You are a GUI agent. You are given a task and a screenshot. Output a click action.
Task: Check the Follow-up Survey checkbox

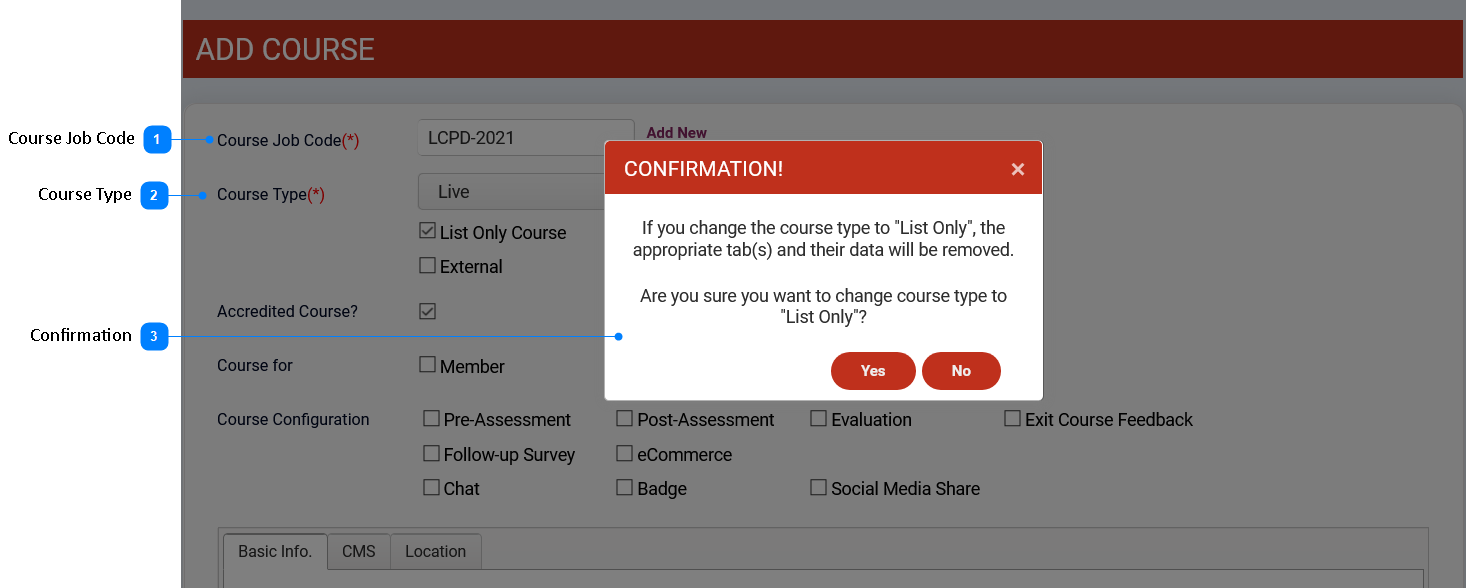click(x=431, y=454)
